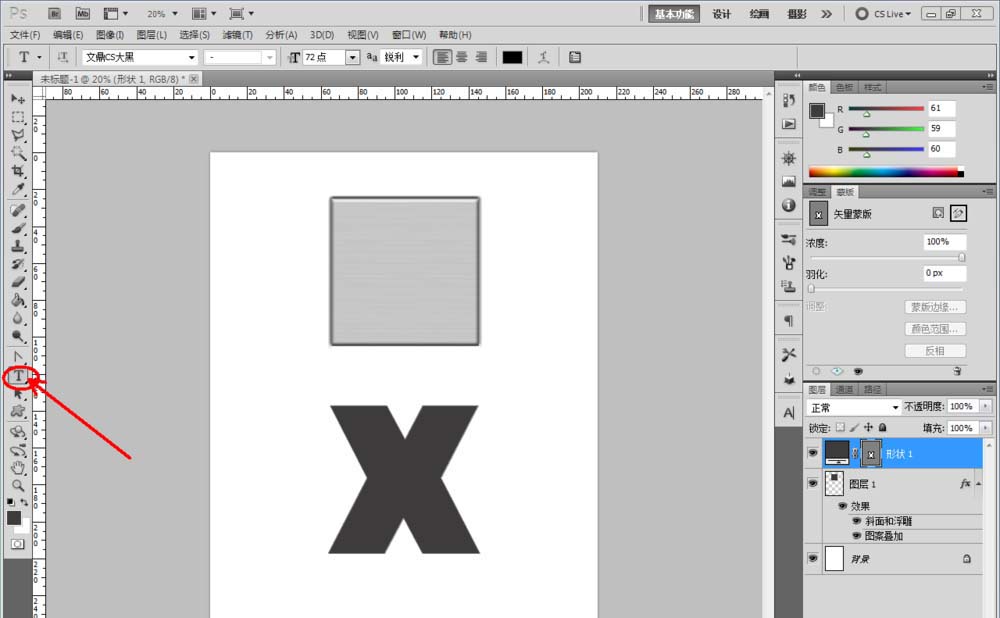The height and width of the screenshot is (618, 1000).
Task: Switch to the 路径 tab
Action: tap(872, 389)
